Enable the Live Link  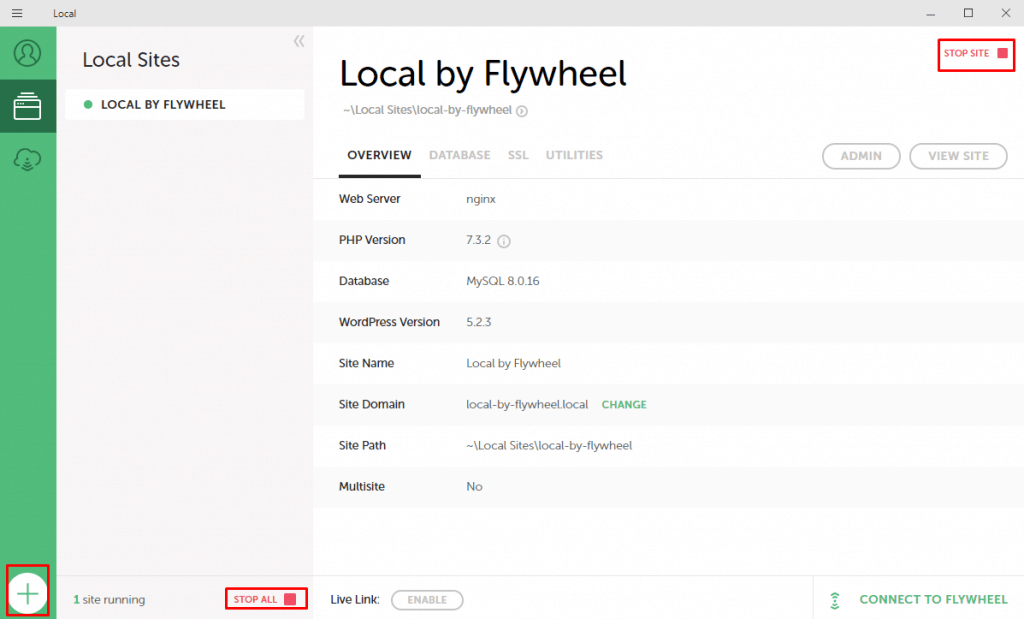(427, 599)
